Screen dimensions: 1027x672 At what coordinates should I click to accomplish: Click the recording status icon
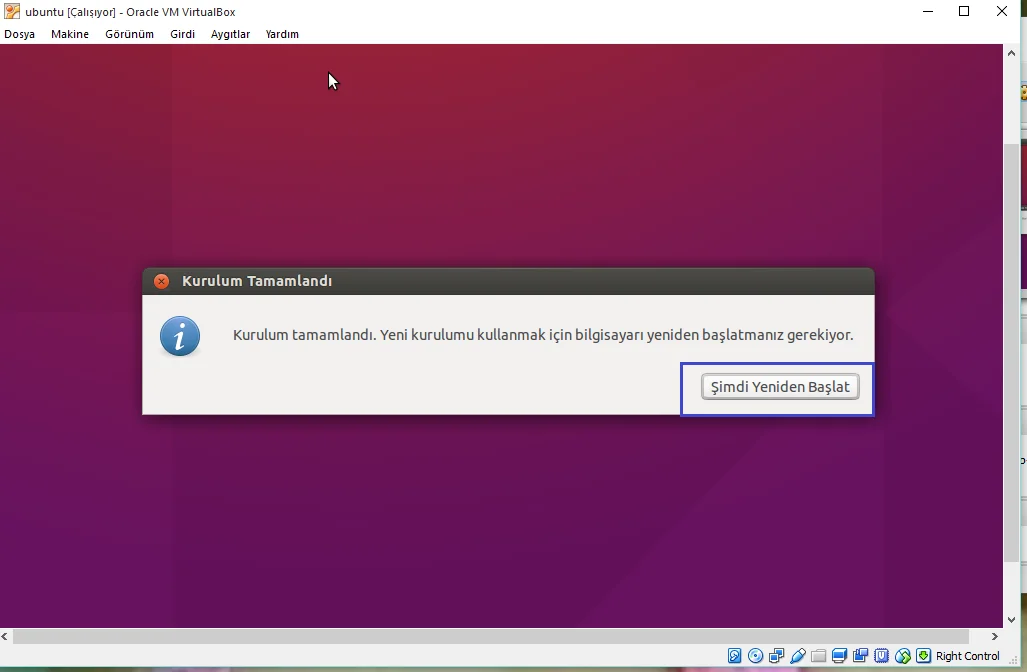(x=861, y=656)
